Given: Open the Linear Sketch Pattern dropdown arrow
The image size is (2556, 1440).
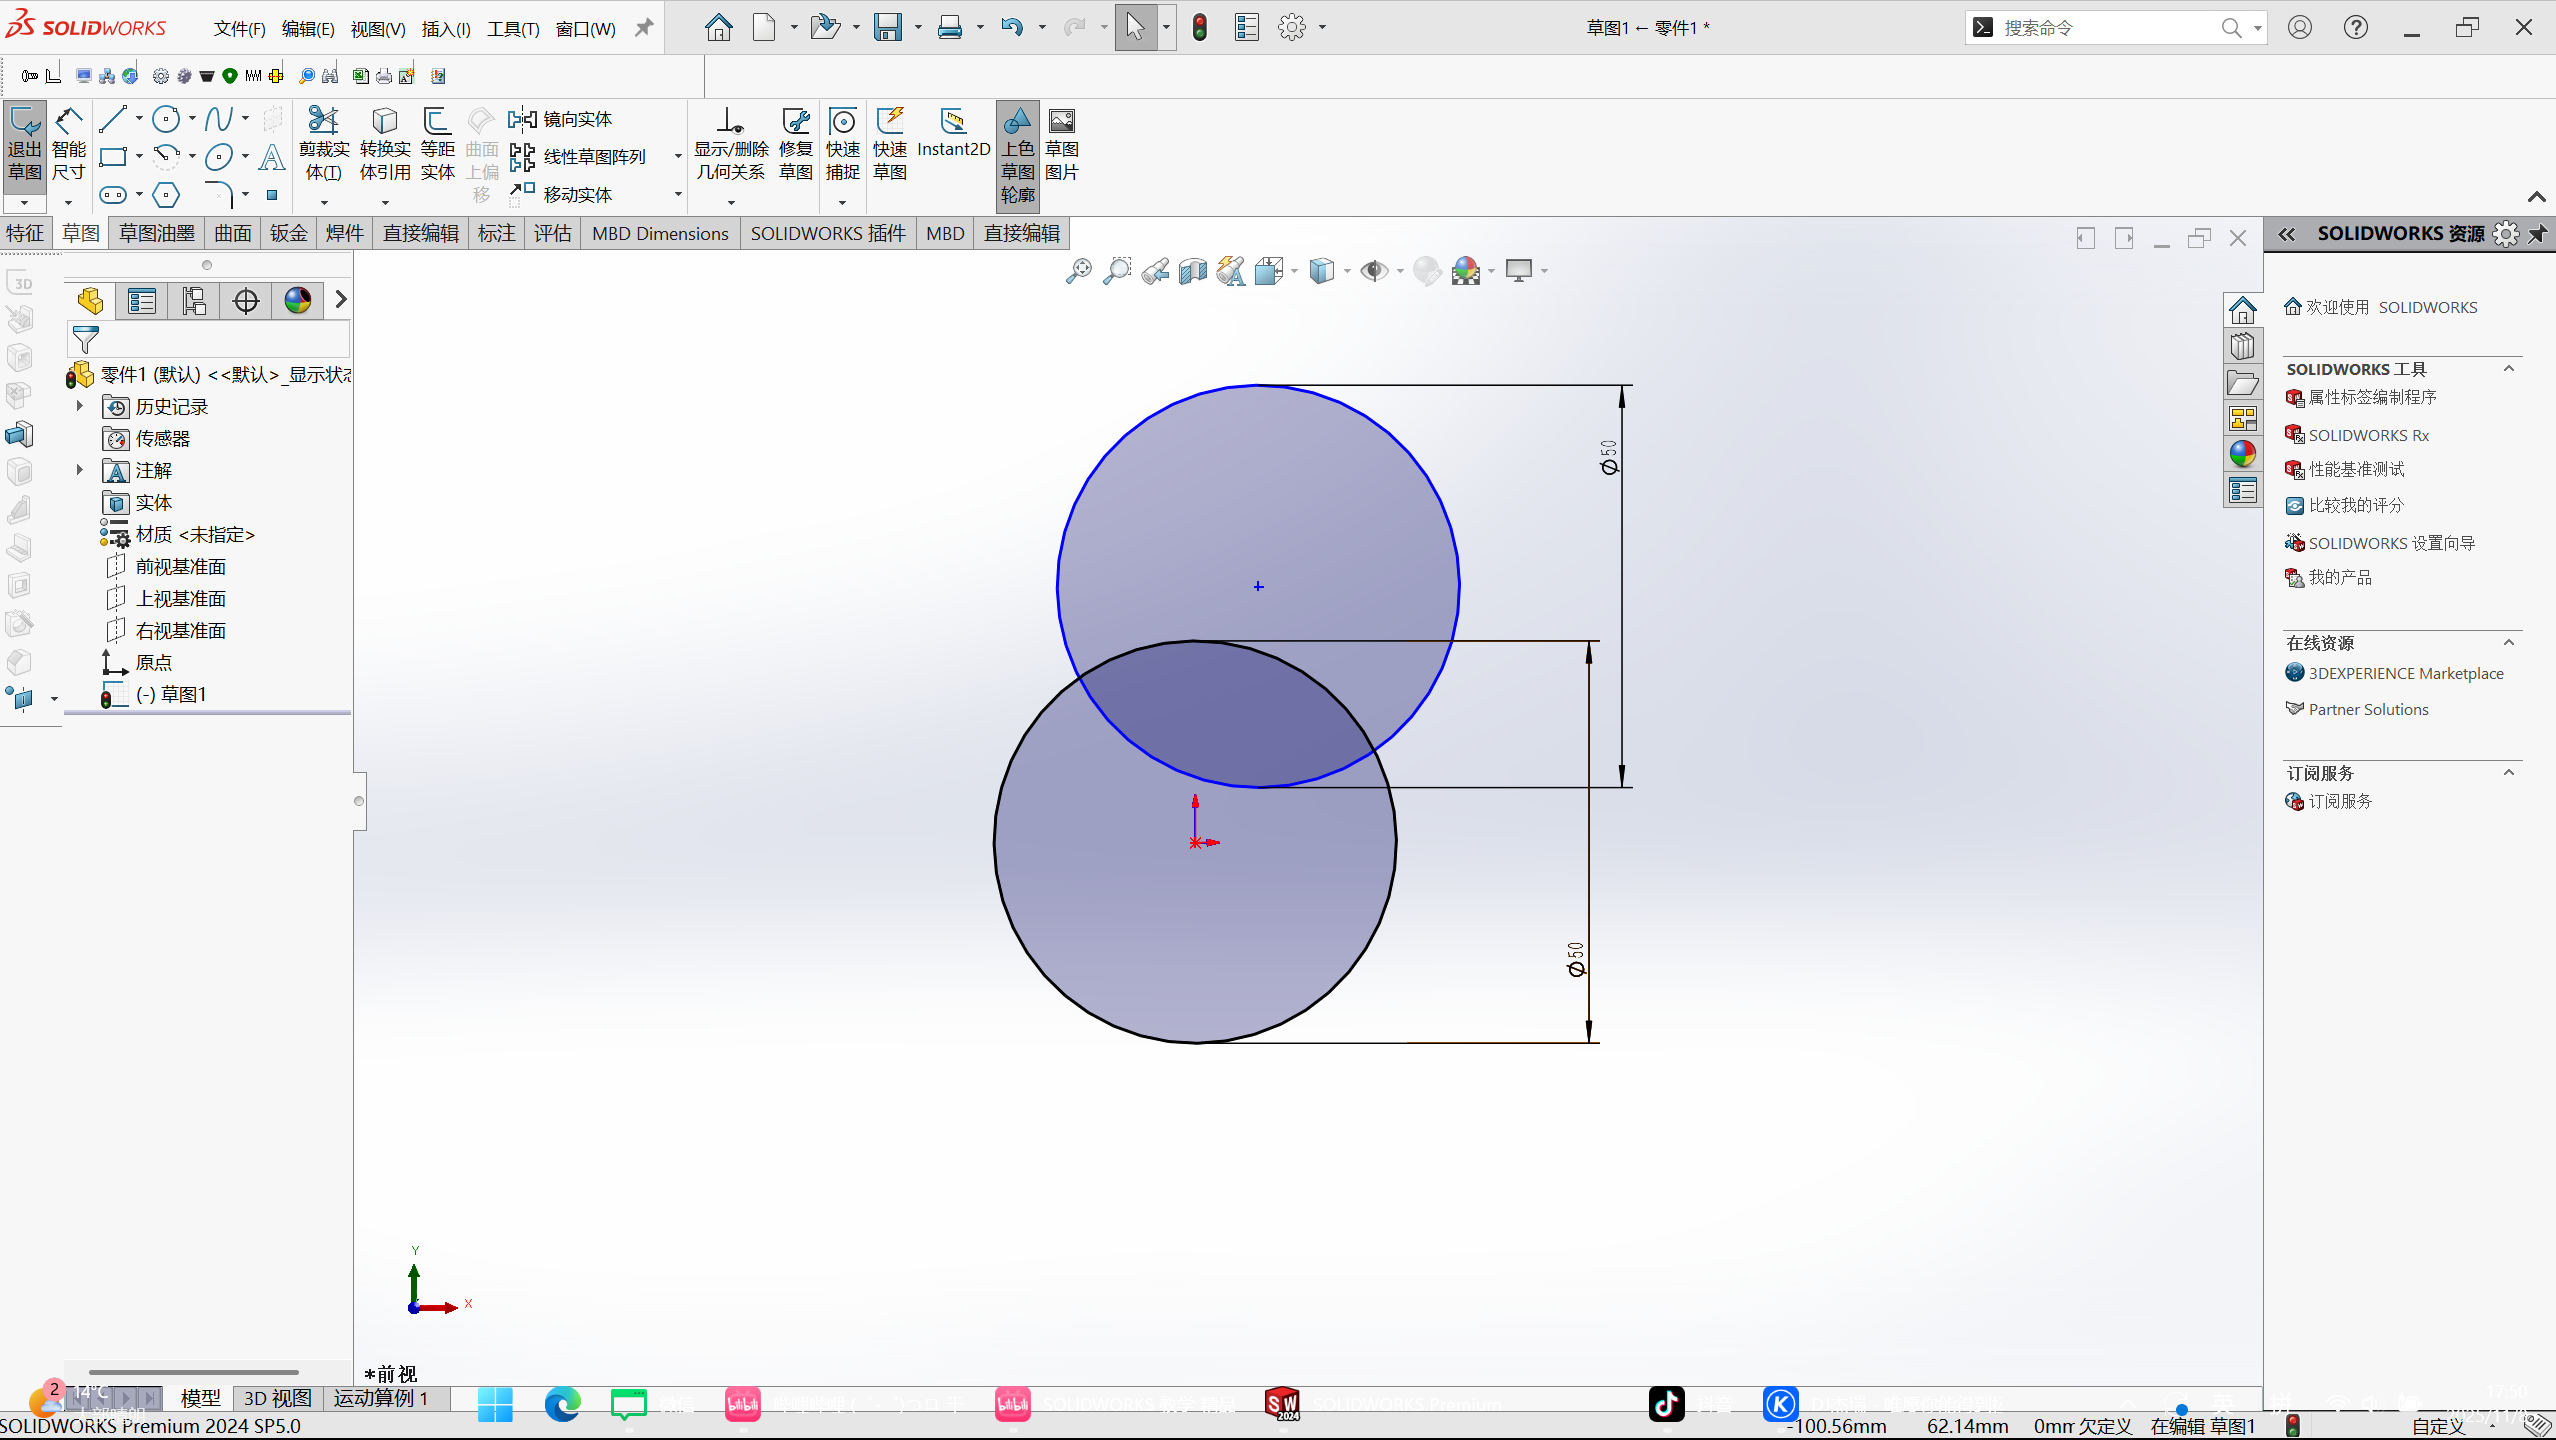Looking at the screenshot, I should (678, 157).
